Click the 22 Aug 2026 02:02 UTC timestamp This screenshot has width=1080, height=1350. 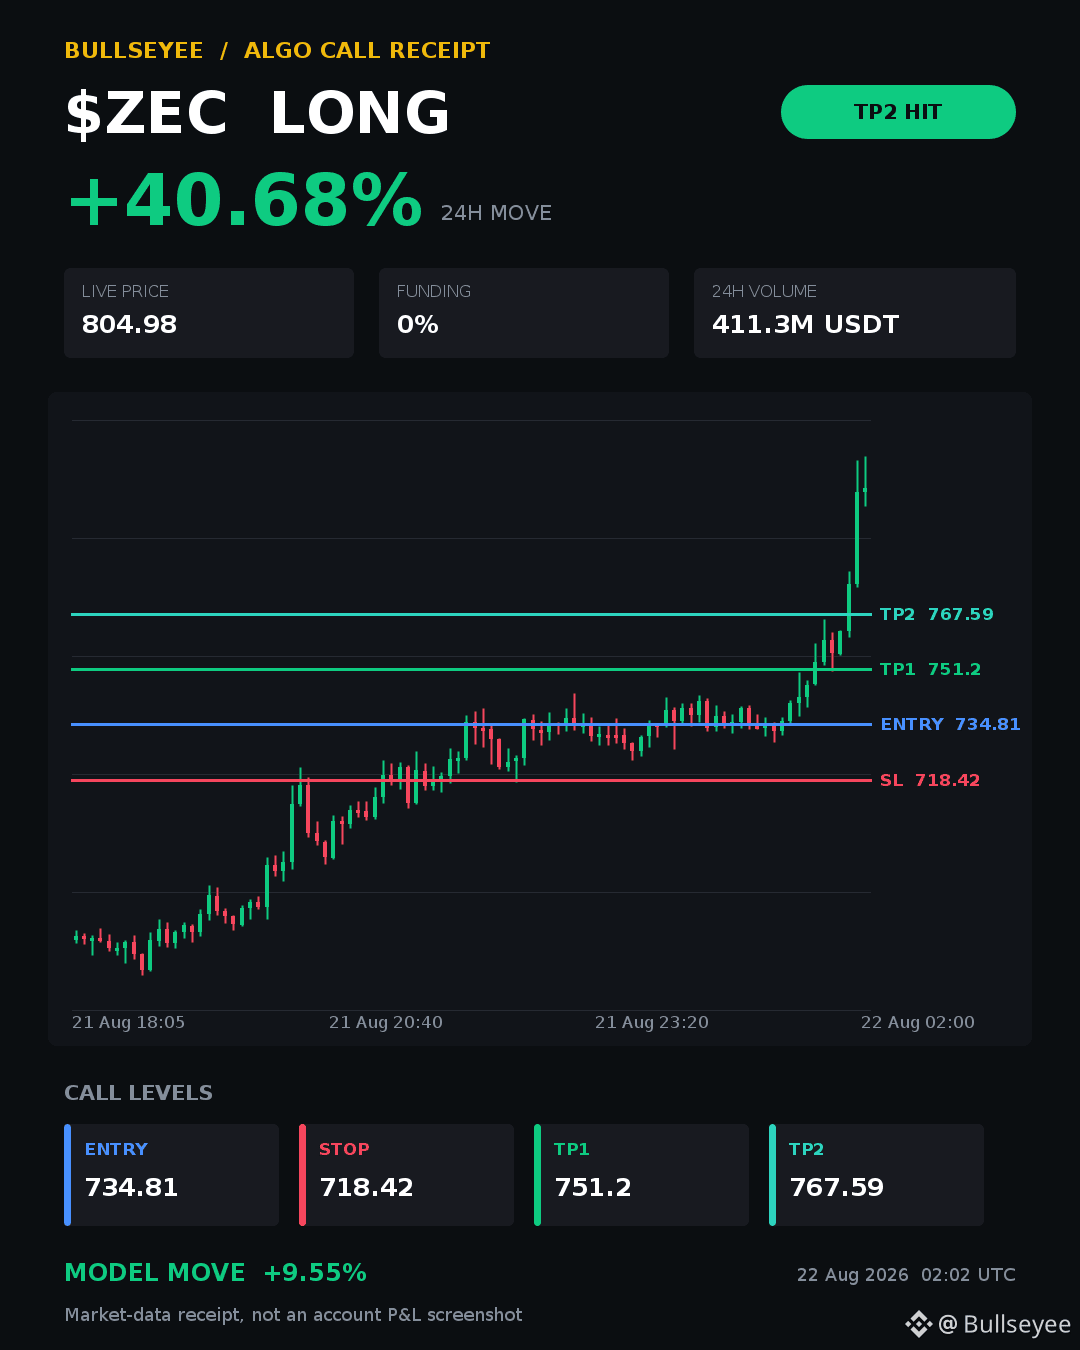906,1275
